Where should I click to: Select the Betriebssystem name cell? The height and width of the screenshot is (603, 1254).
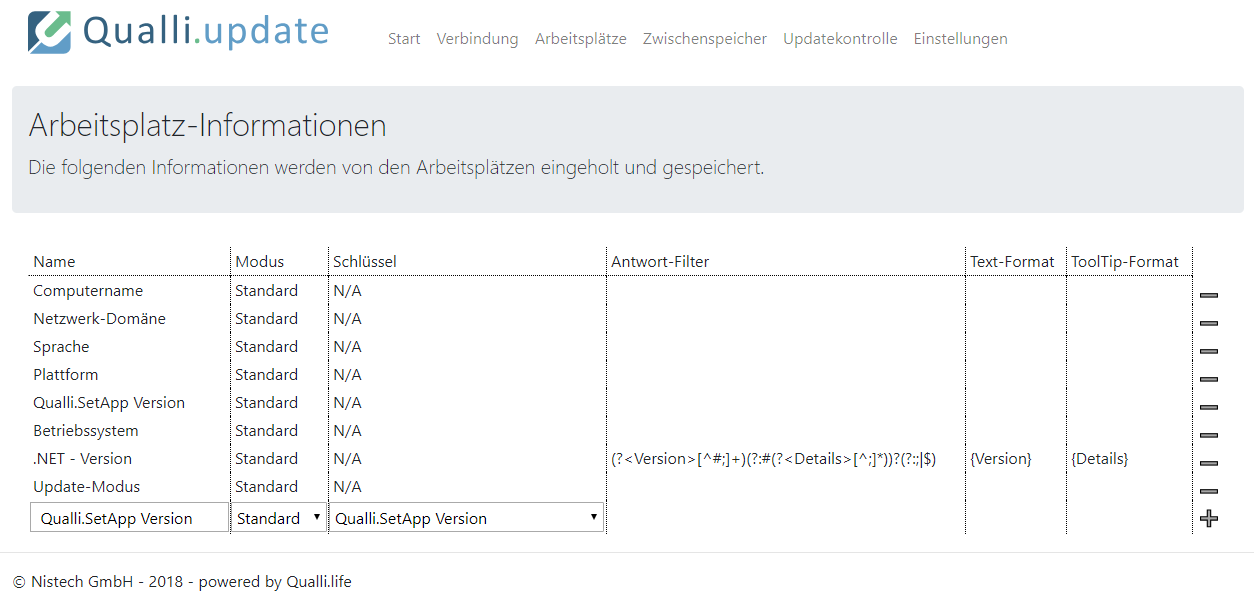pos(86,431)
